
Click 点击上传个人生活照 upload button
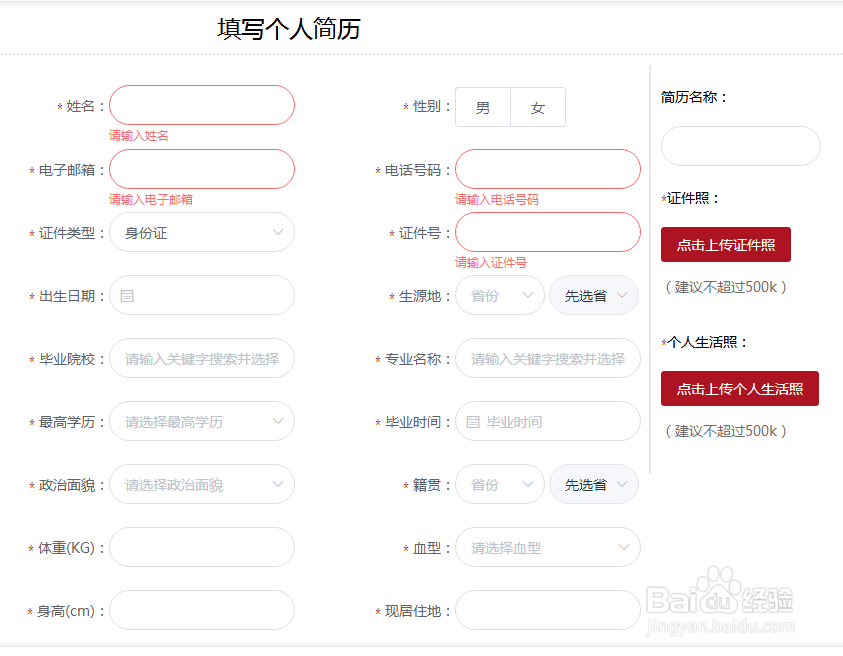pos(740,388)
